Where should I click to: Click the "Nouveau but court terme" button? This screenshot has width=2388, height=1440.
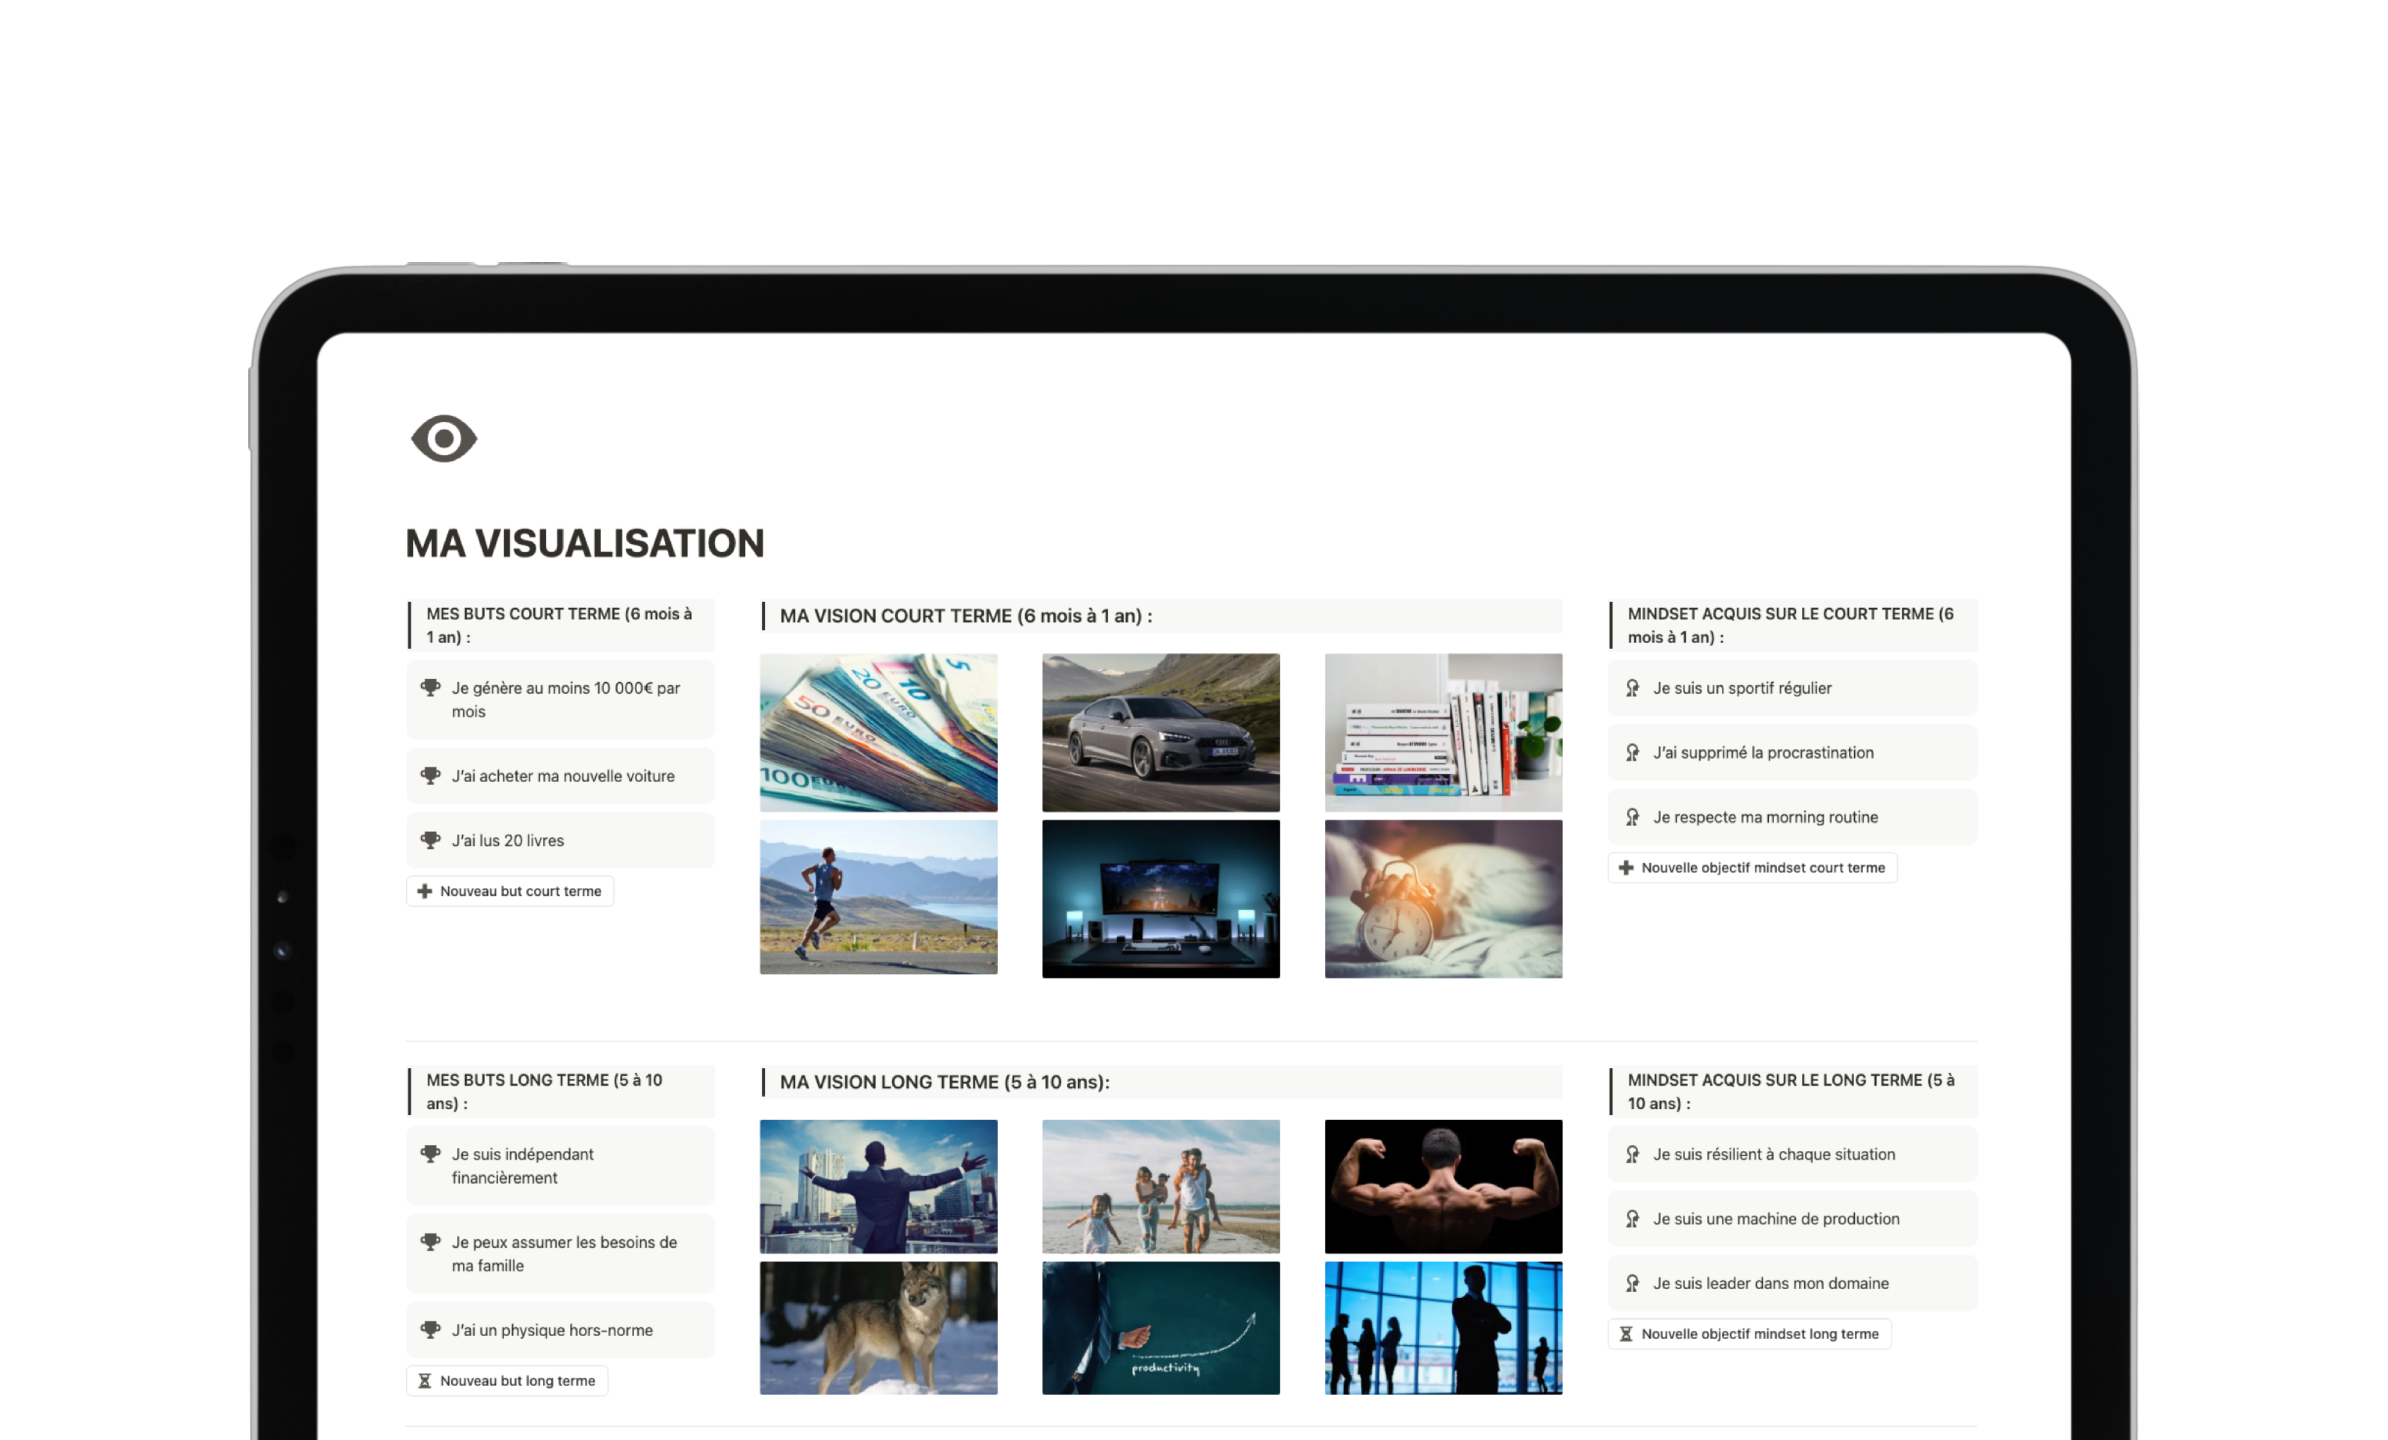click(510, 890)
